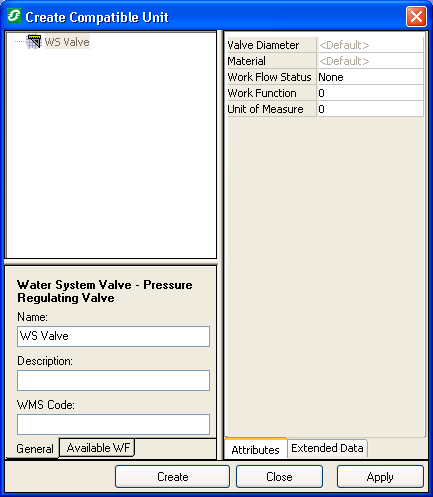
Task: Click the Unit of Measure value cell
Action: 371,109
